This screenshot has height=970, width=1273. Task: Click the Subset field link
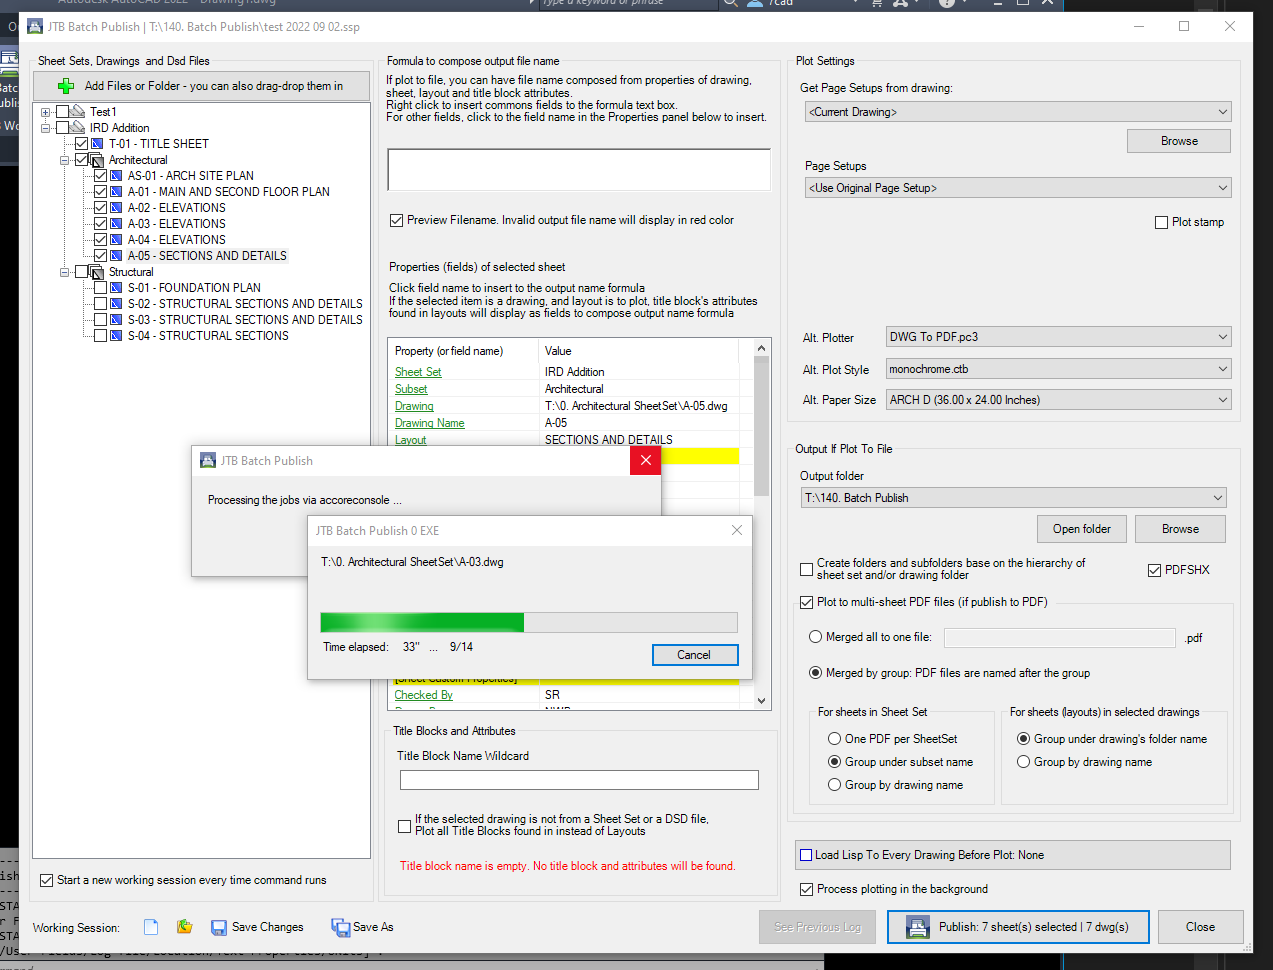point(411,389)
